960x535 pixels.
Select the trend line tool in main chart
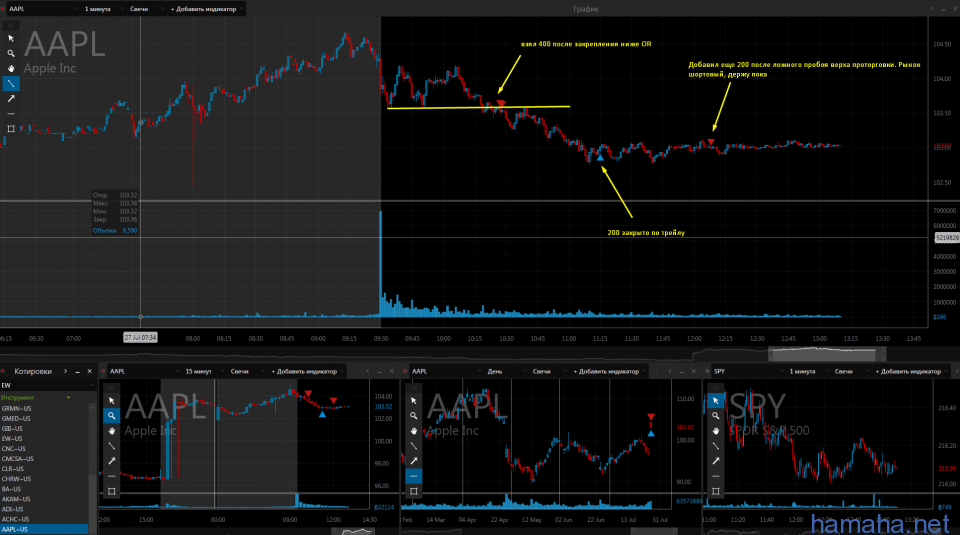(x=11, y=83)
